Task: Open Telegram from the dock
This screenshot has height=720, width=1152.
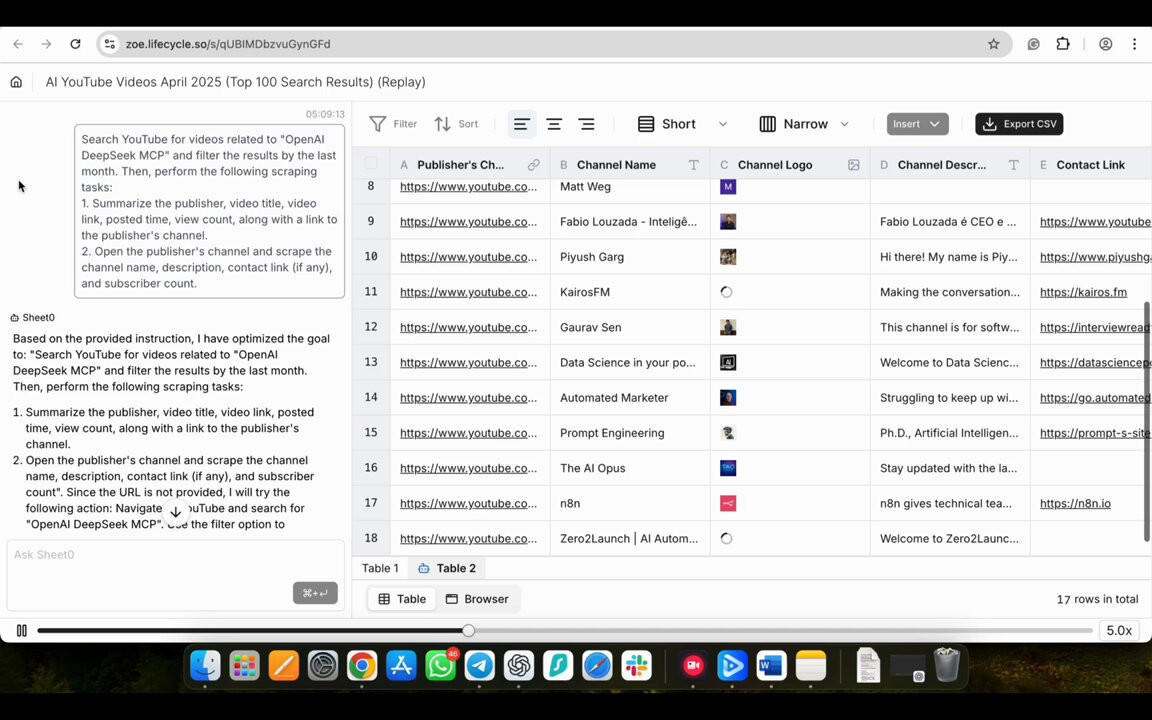Action: pos(480,666)
